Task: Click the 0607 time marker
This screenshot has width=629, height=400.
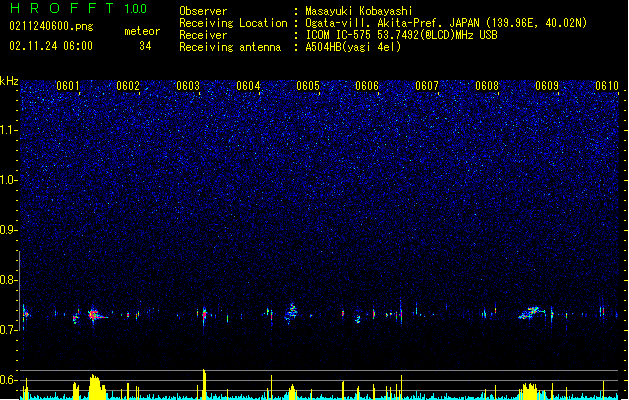Action: [x=427, y=86]
